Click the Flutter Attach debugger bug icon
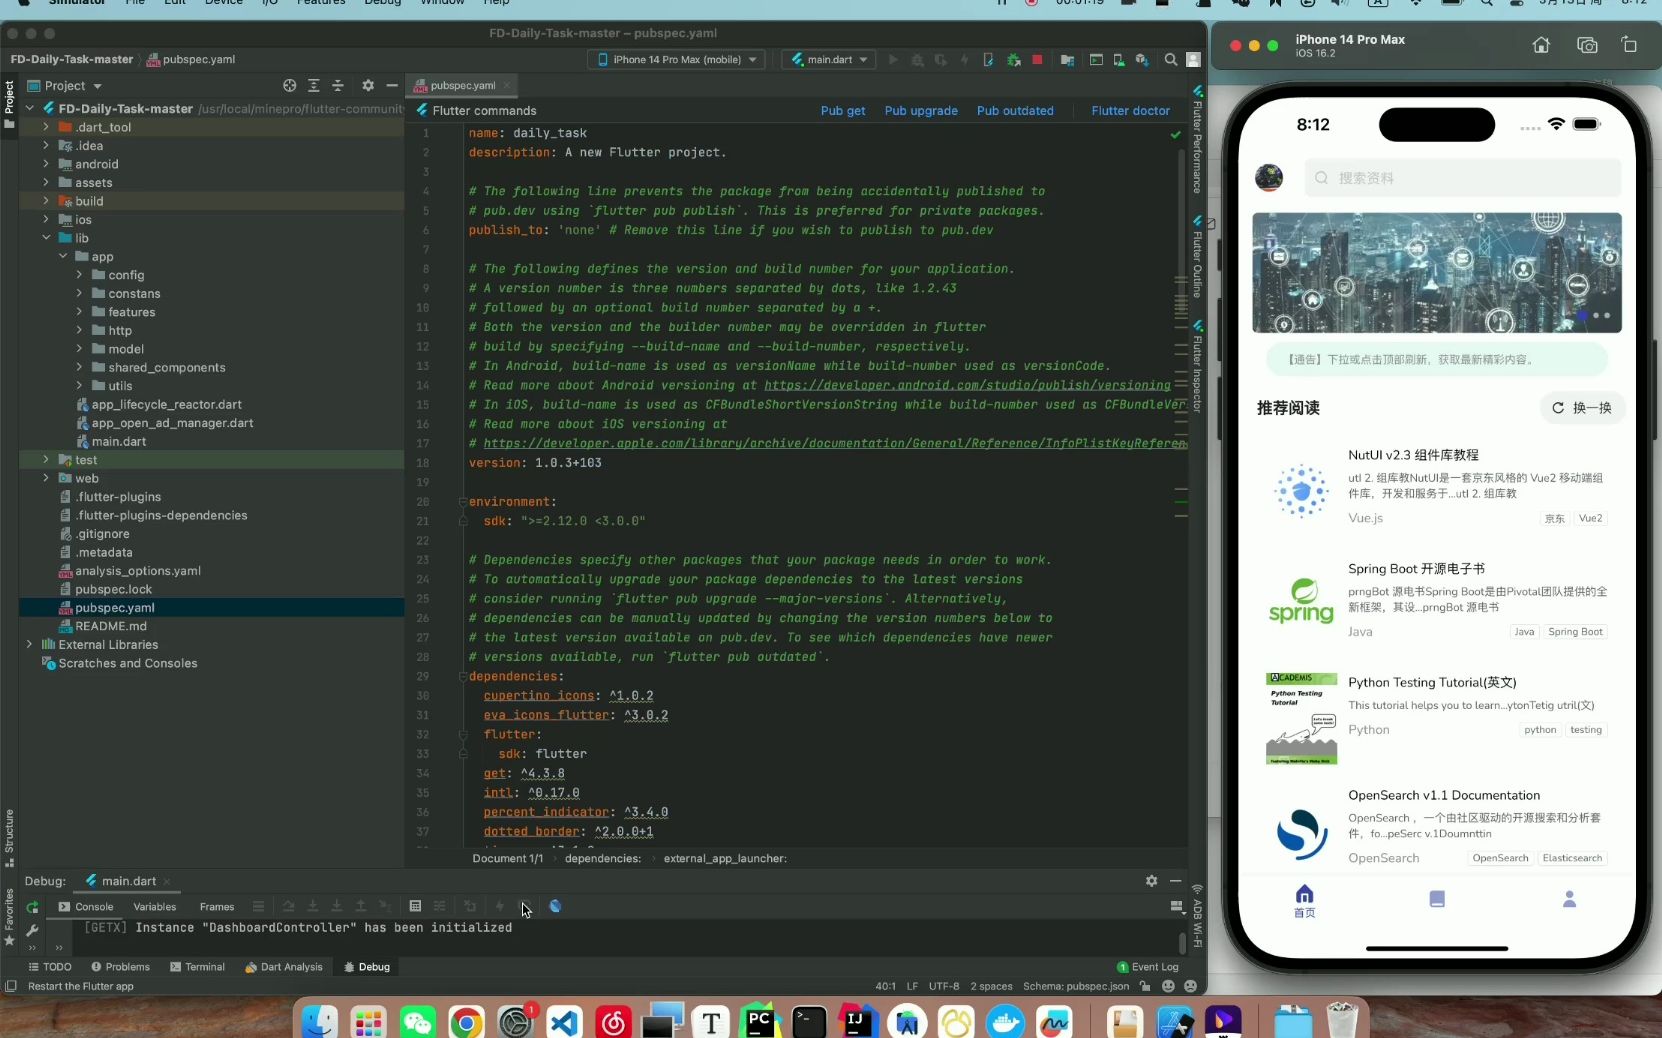This screenshot has width=1662, height=1038. [x=1013, y=60]
